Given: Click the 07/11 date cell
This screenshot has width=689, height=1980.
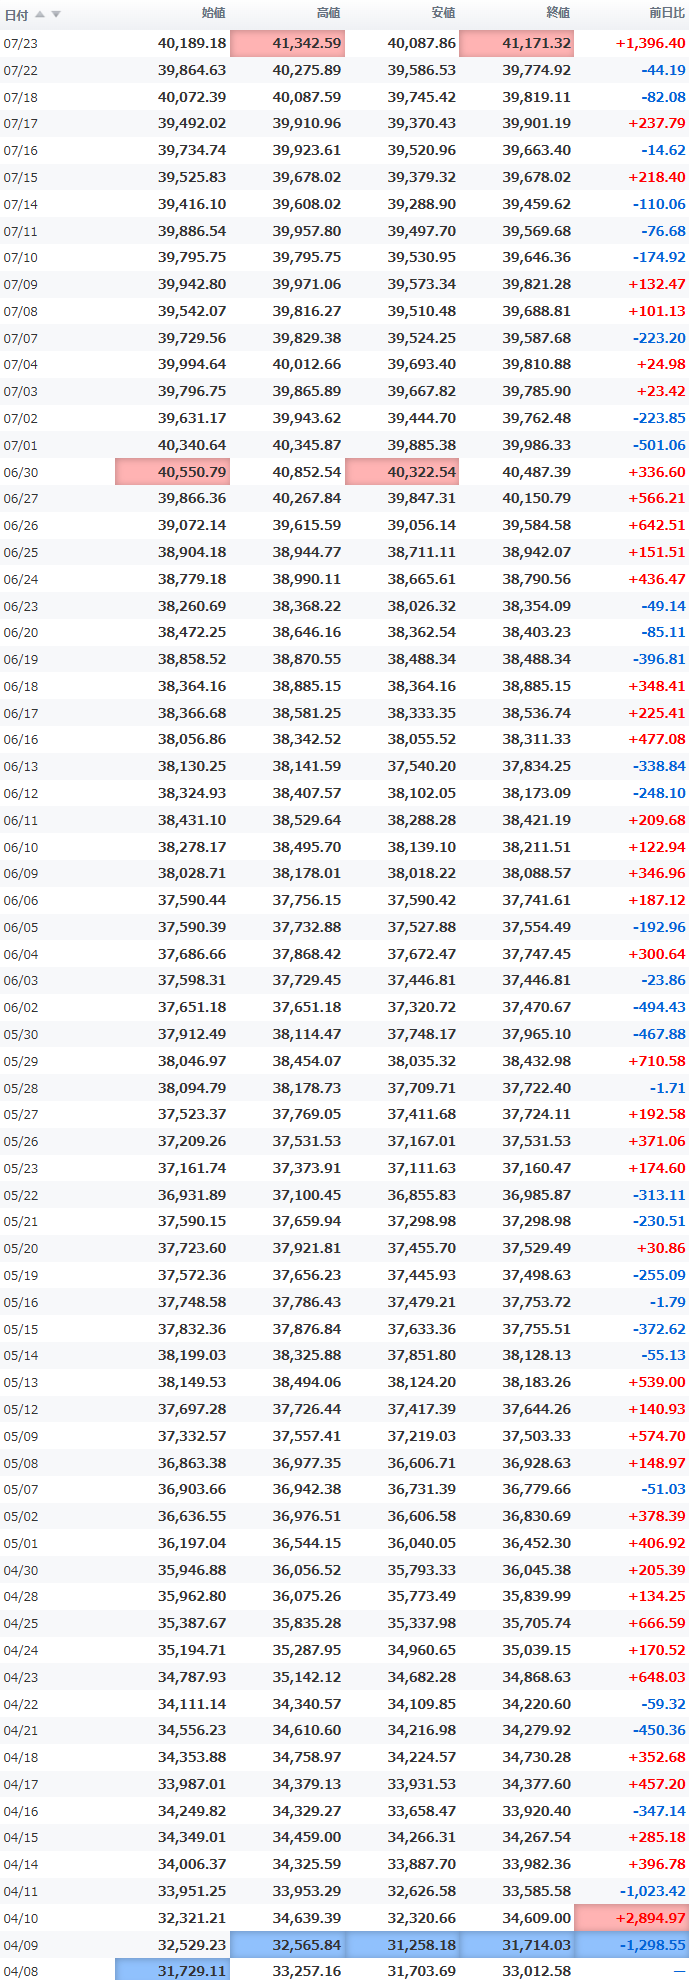Looking at the screenshot, I should [x=21, y=231].
